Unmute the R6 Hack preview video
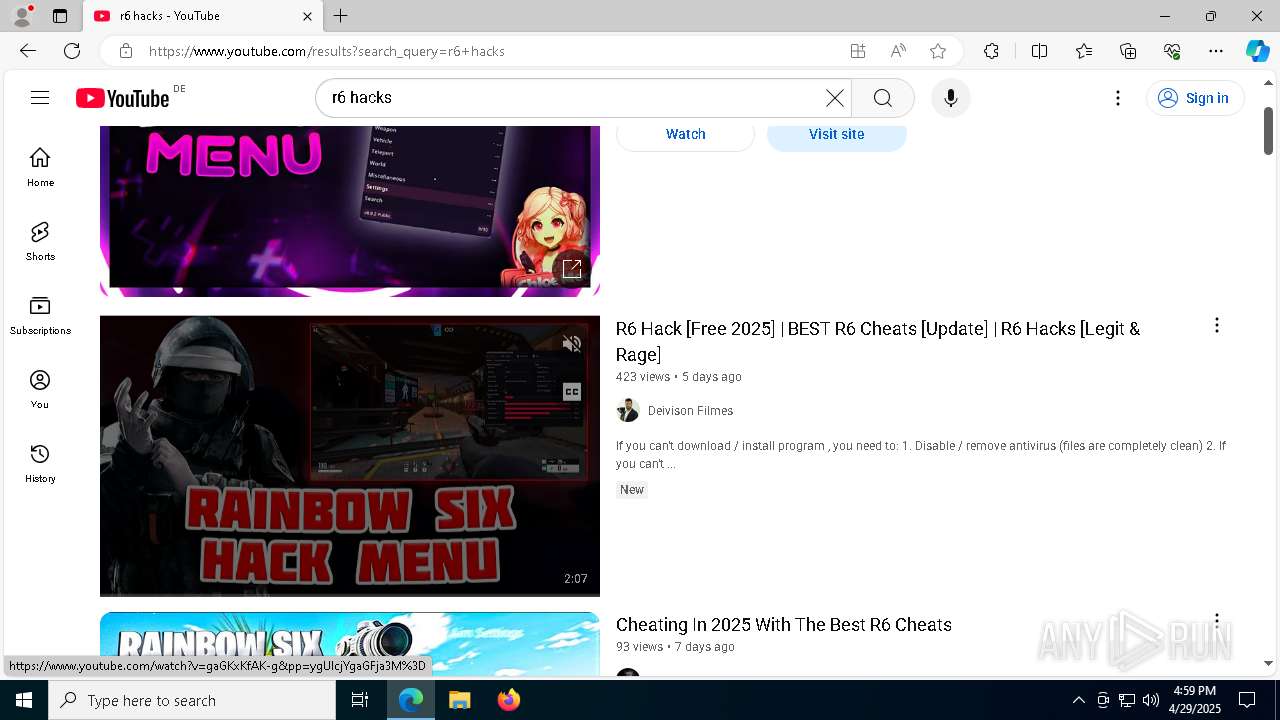The width and height of the screenshot is (1280, 720). pyautogui.click(x=572, y=344)
